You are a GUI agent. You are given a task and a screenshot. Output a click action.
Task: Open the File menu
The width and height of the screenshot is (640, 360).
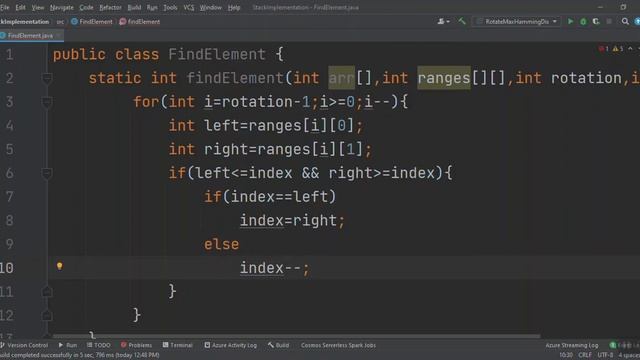[x=5, y=7]
